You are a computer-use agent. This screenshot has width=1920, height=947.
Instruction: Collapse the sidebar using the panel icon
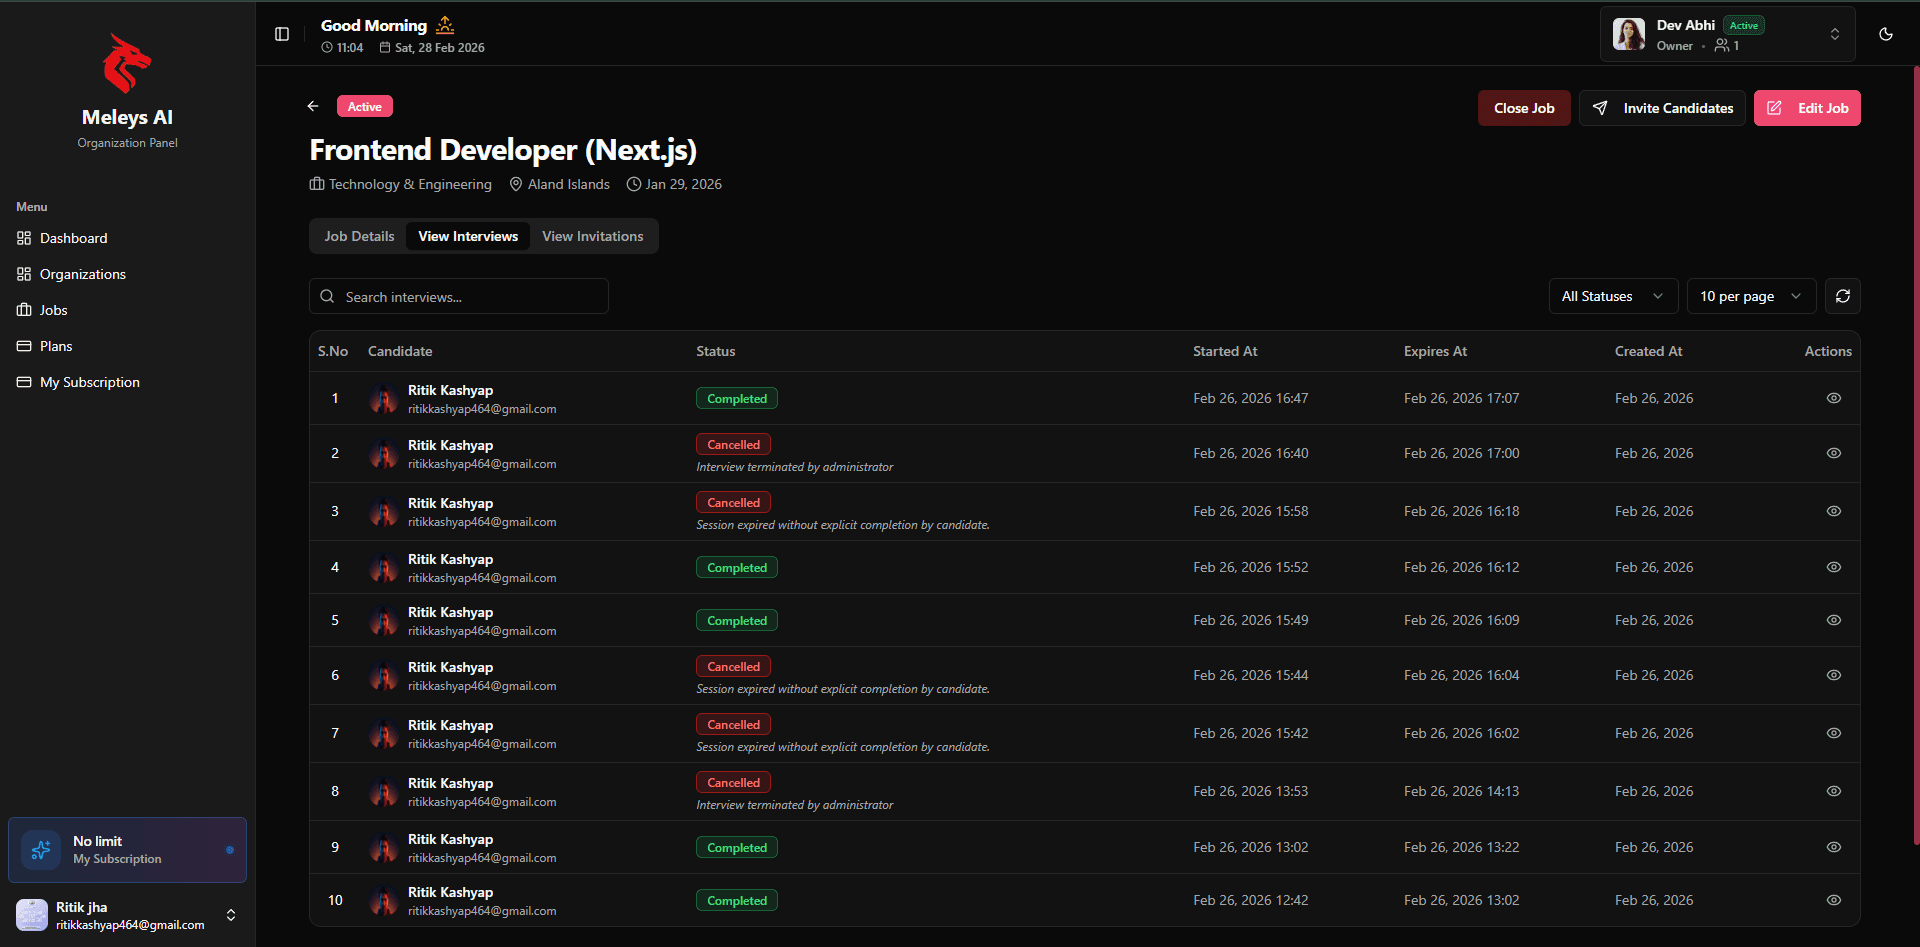tap(281, 33)
